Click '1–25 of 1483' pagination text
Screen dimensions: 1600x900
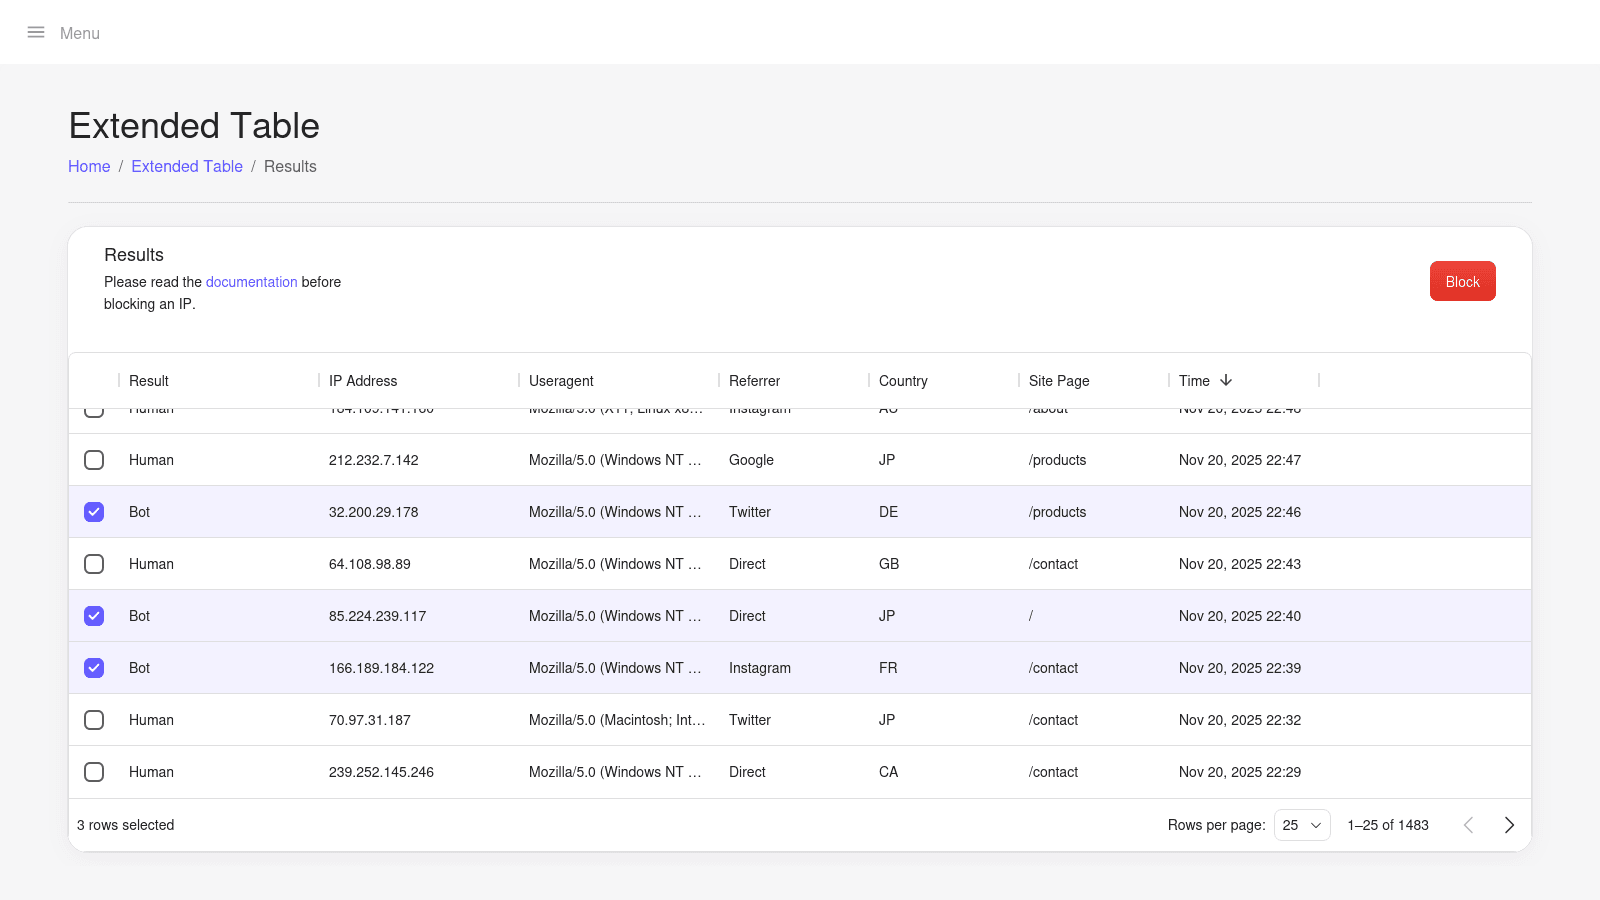1388,825
